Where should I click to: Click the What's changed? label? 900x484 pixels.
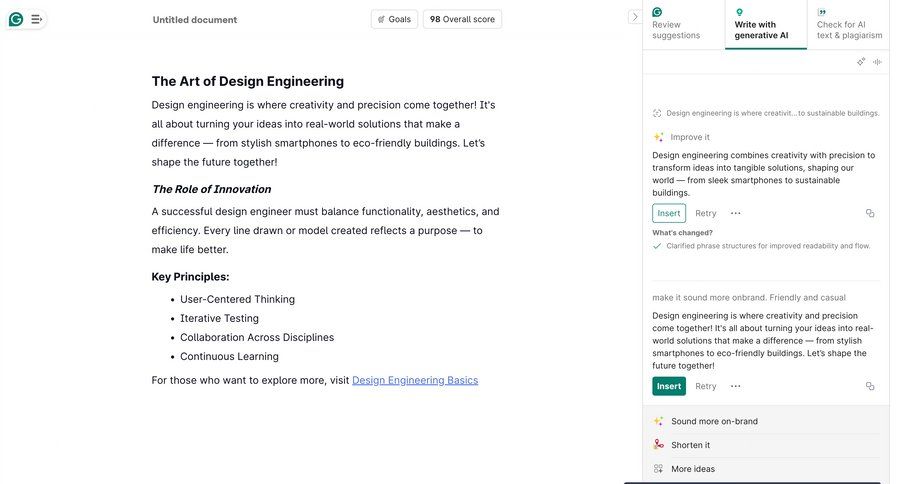[682, 233]
